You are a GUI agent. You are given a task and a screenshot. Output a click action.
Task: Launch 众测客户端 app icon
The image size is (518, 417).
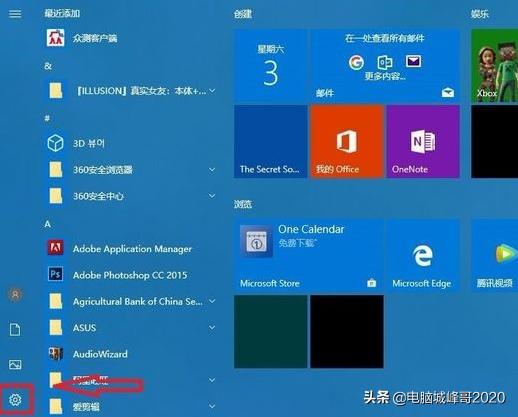[55, 38]
